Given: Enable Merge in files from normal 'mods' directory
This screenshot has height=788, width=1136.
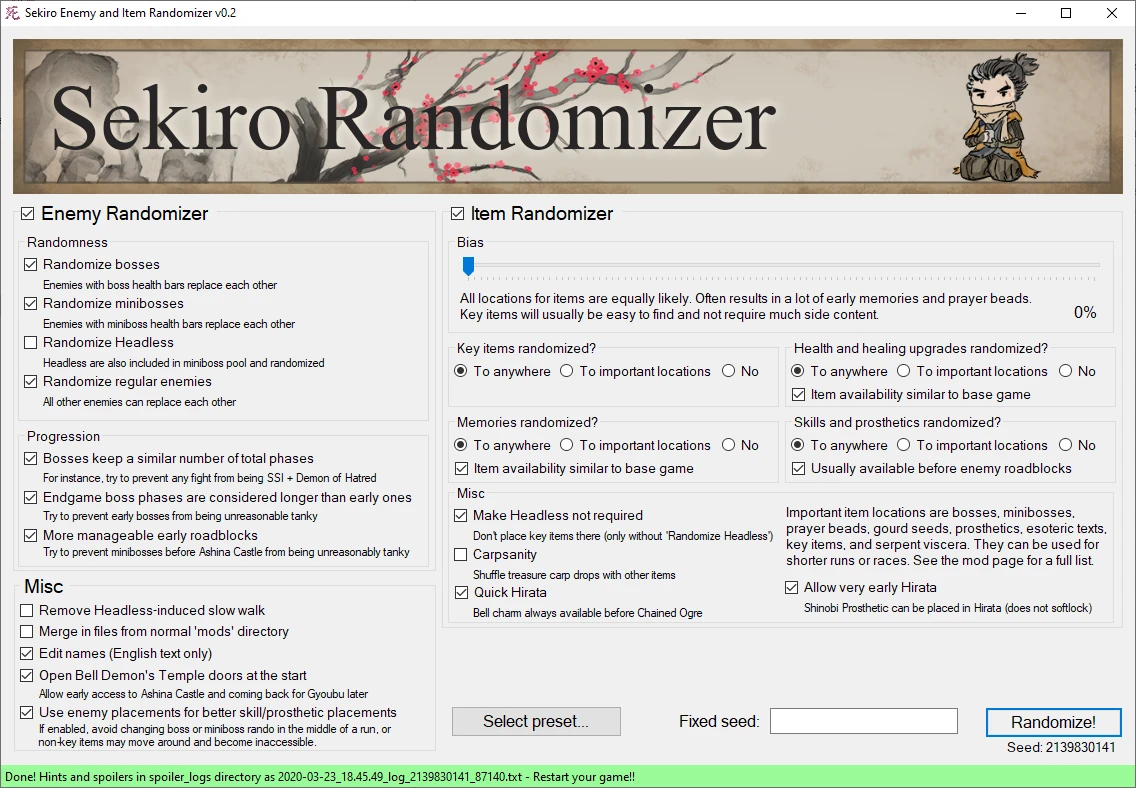Looking at the screenshot, I should click(27, 632).
